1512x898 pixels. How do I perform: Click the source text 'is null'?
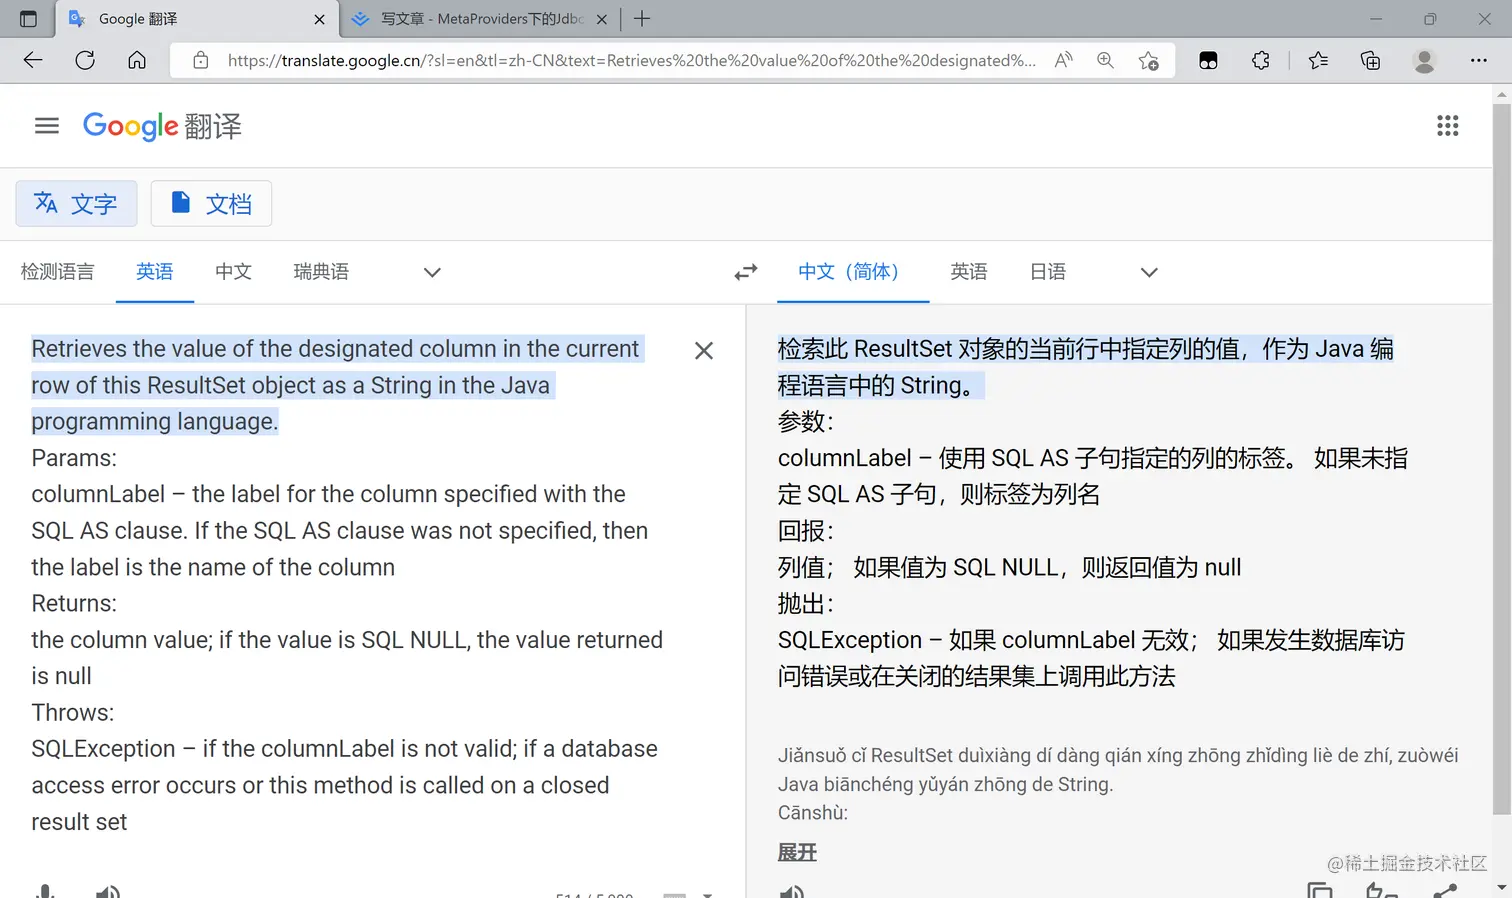pos(61,676)
